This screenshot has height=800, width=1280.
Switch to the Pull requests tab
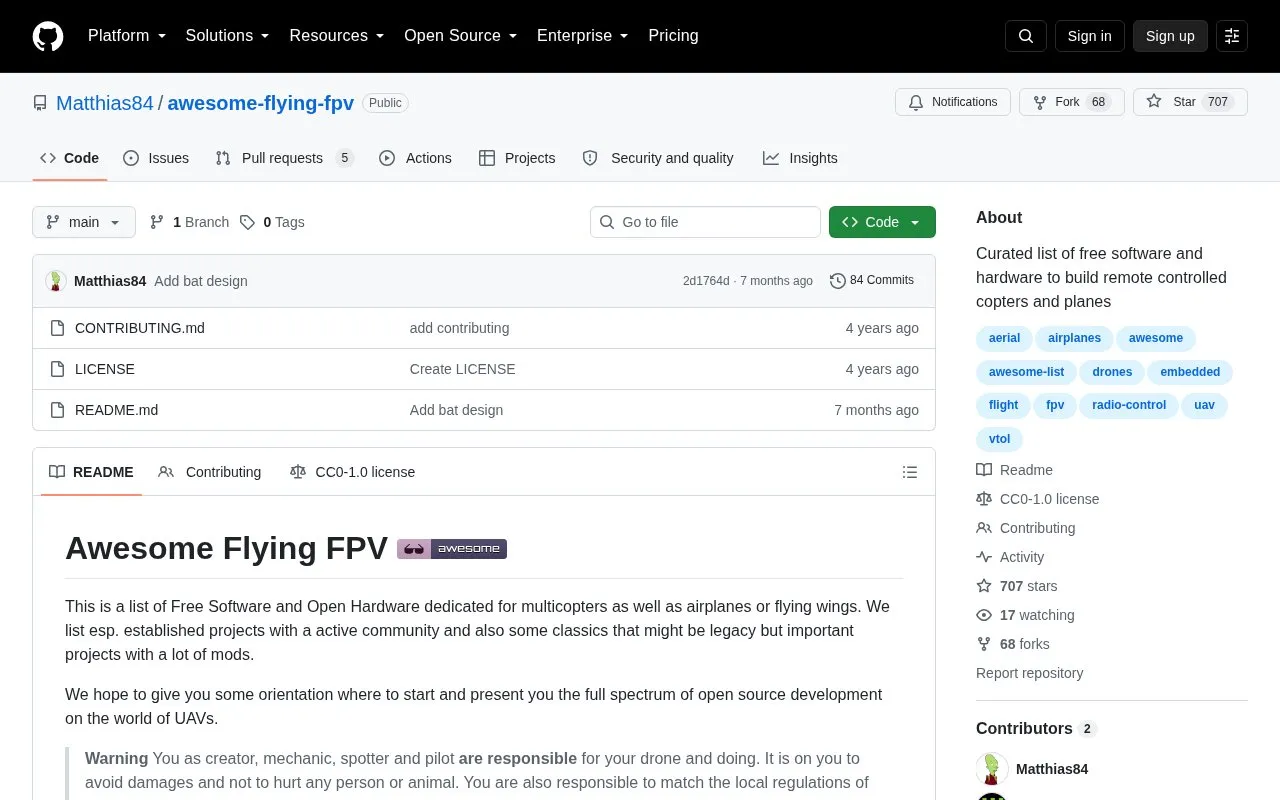point(284,158)
